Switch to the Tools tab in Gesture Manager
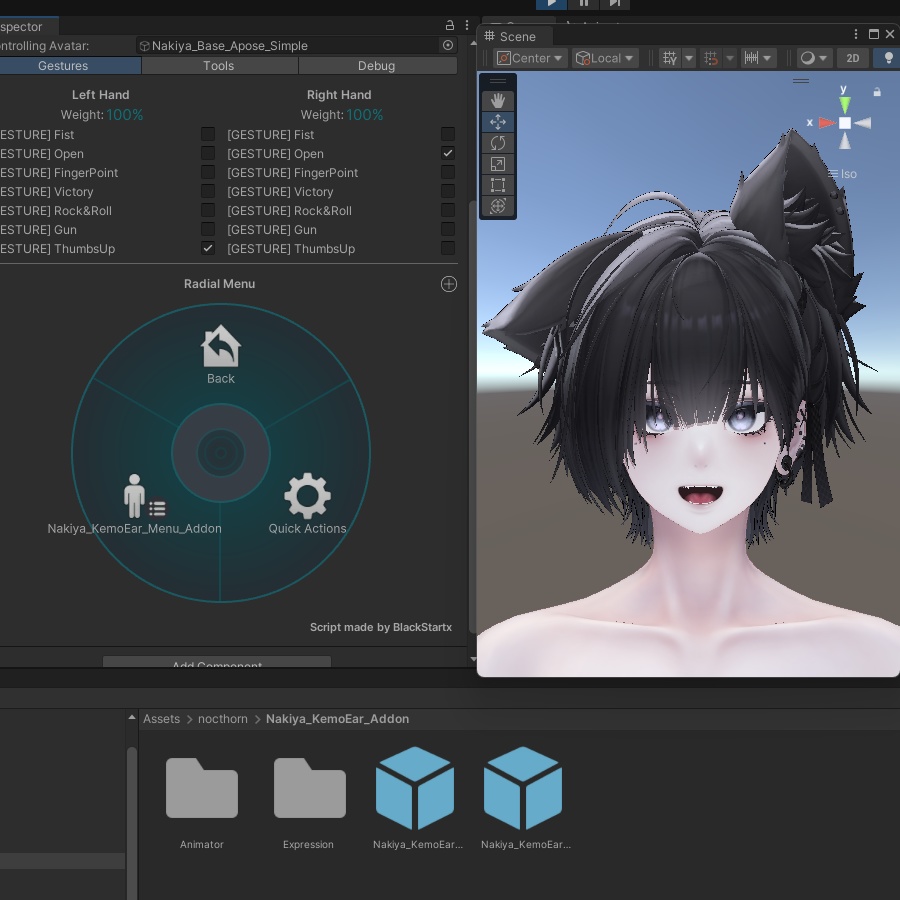 tap(218, 66)
